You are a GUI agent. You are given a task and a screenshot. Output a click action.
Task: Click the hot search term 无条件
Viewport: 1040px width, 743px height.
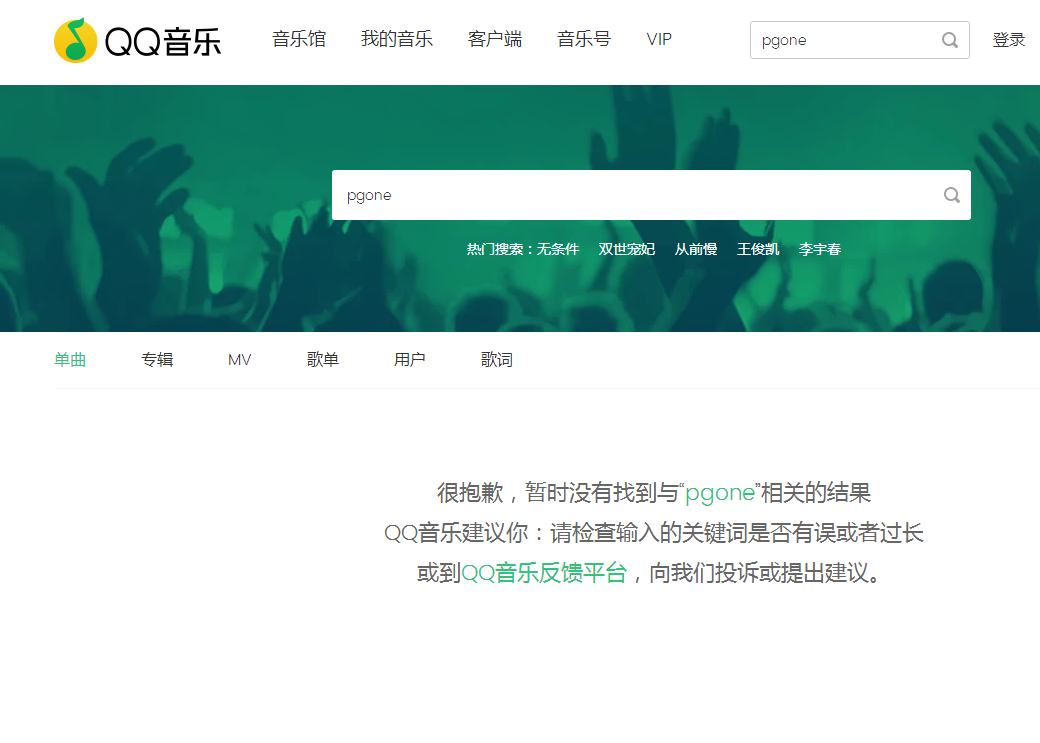pyautogui.click(x=557, y=249)
